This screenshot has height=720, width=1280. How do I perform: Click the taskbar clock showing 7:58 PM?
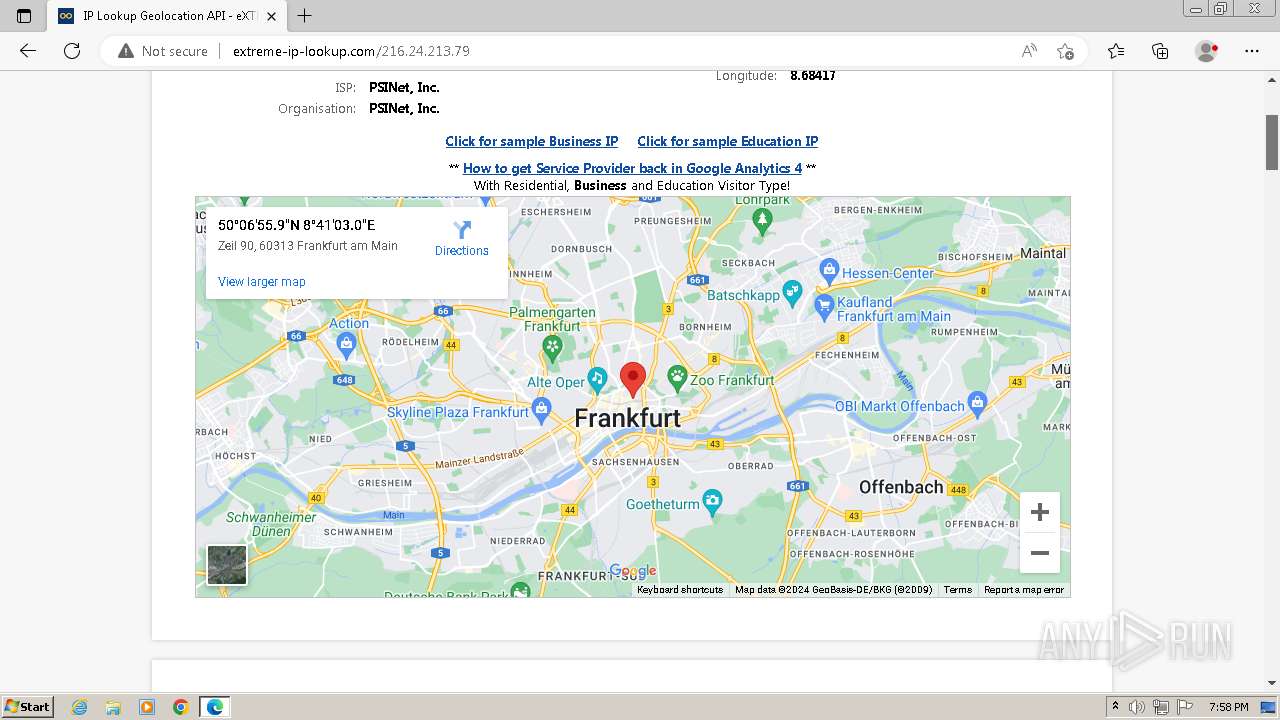tap(1228, 707)
